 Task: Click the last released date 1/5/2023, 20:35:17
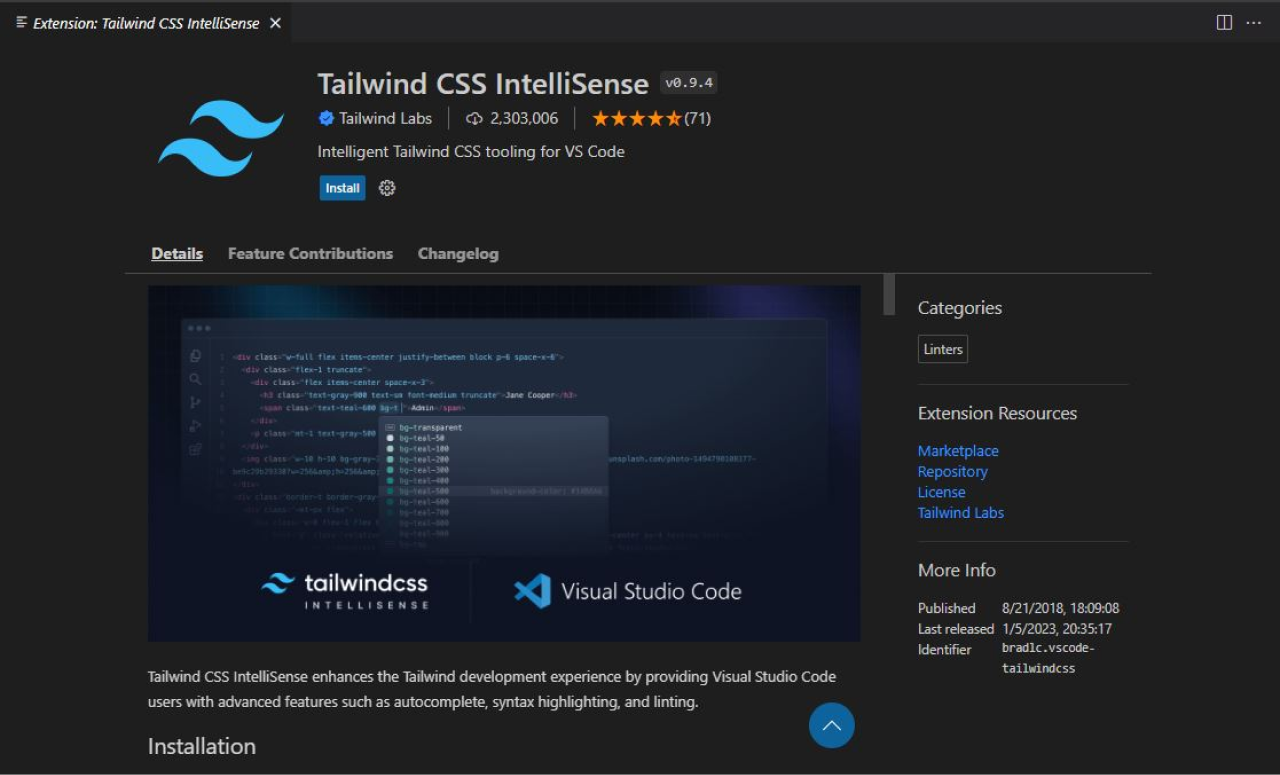[x=1056, y=629]
